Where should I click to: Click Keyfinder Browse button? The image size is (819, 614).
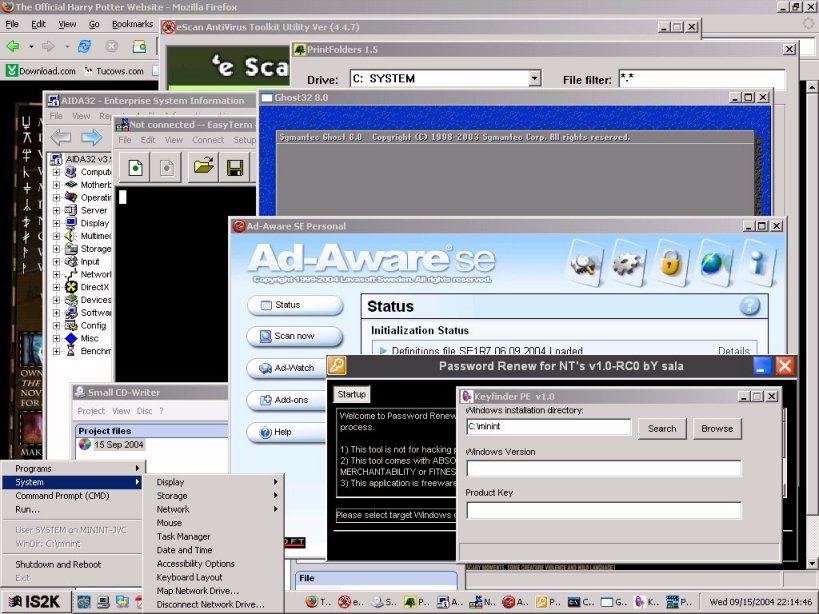point(717,429)
